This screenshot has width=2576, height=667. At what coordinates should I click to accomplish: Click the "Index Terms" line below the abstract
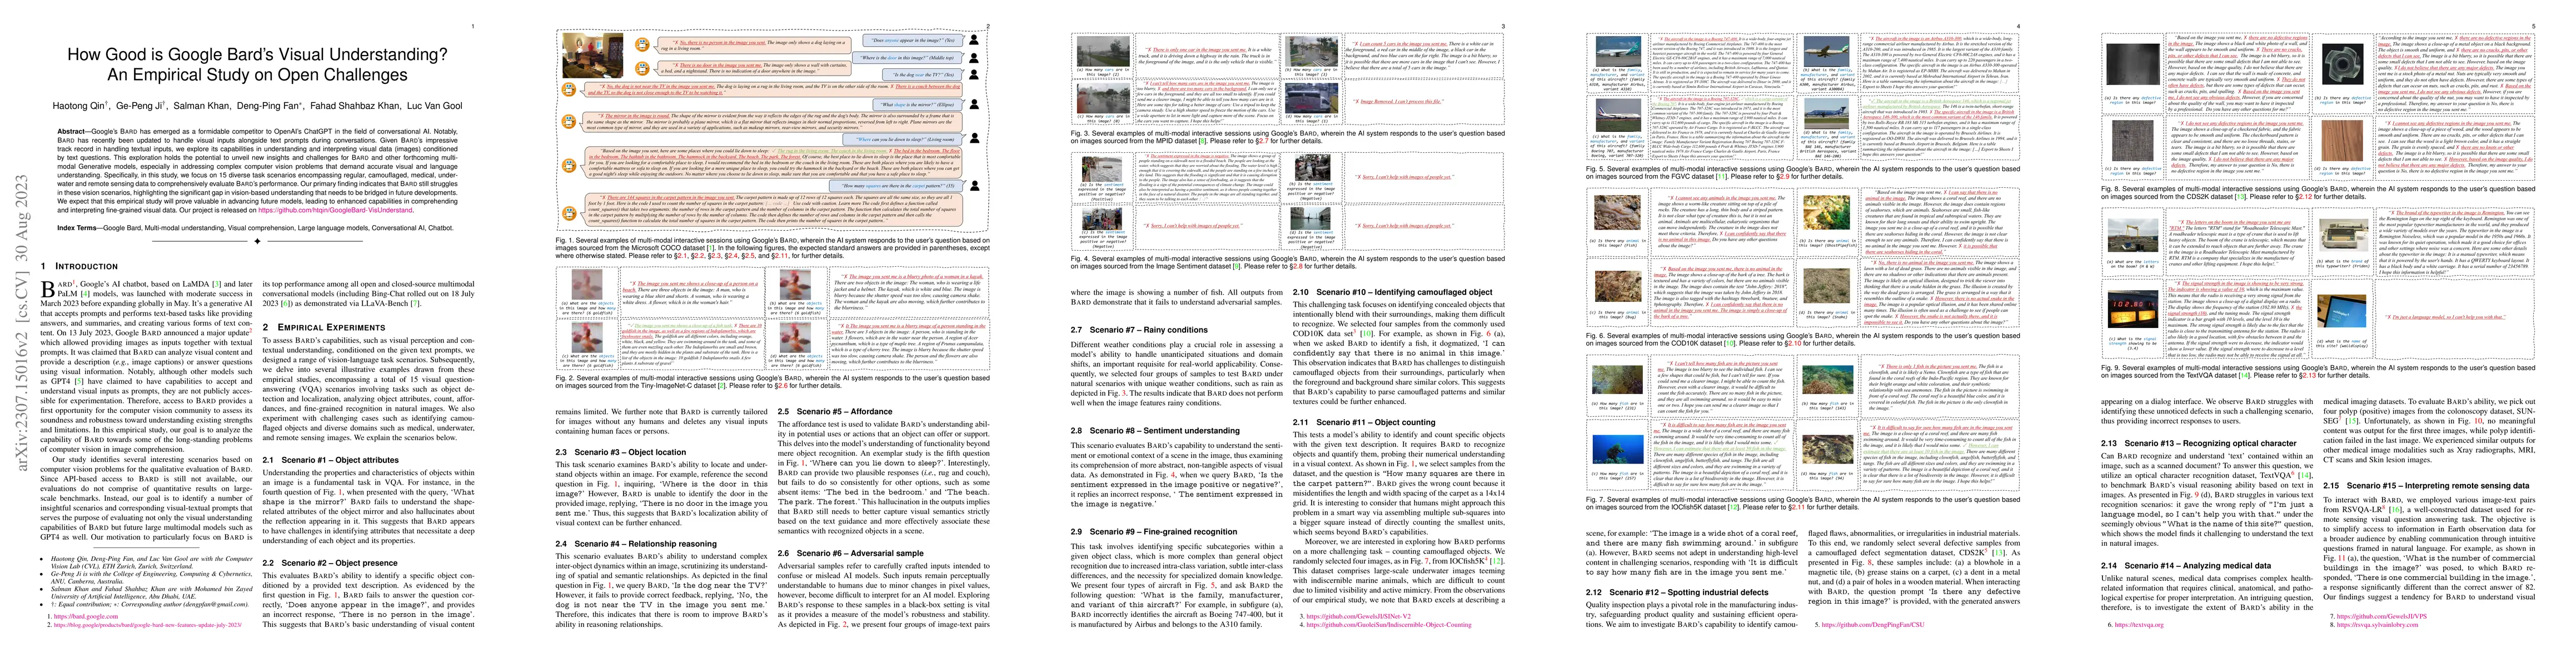click(x=256, y=227)
